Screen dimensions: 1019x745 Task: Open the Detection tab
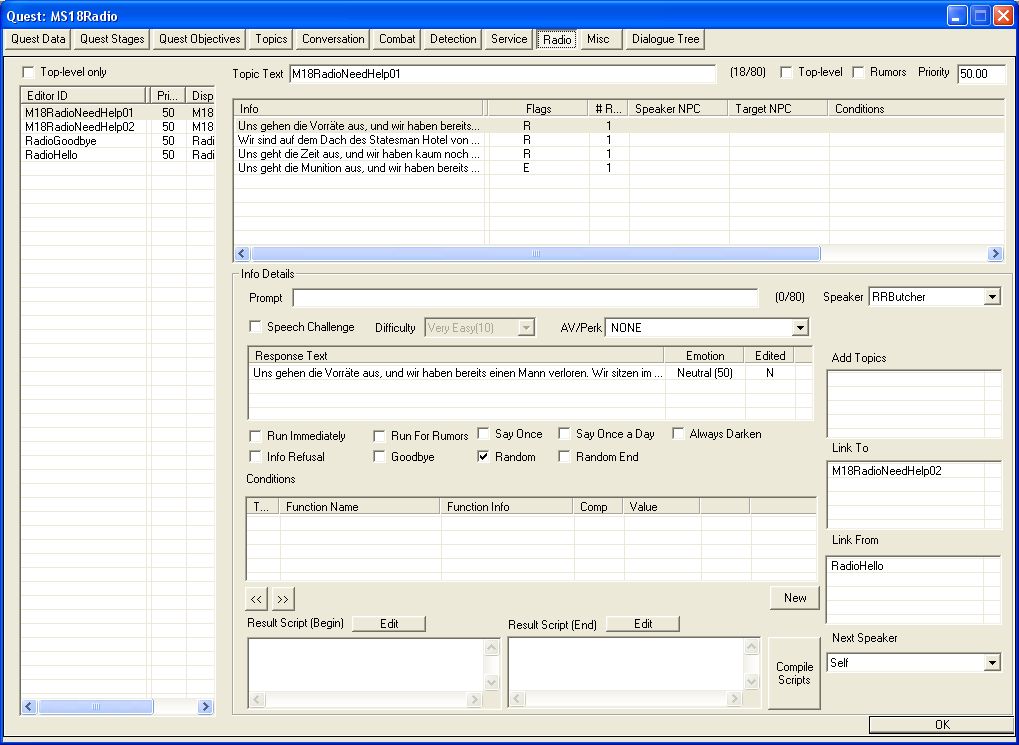(x=453, y=39)
